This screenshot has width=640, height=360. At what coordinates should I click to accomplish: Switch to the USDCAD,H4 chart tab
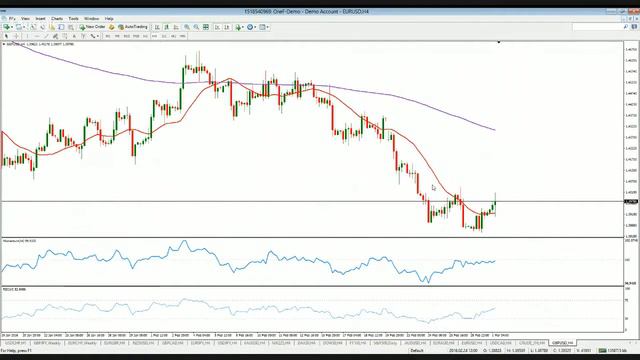tap(500, 343)
